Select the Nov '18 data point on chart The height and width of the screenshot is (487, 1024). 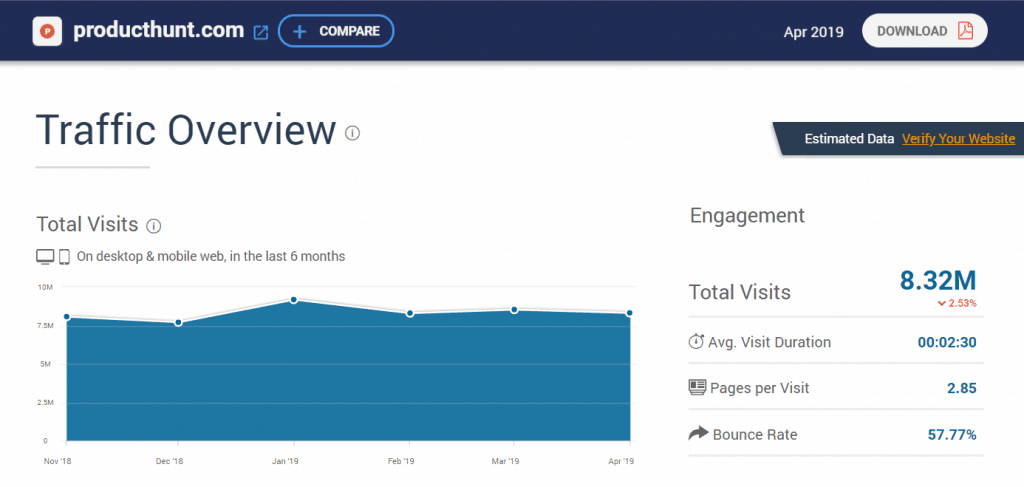pyautogui.click(x=67, y=317)
